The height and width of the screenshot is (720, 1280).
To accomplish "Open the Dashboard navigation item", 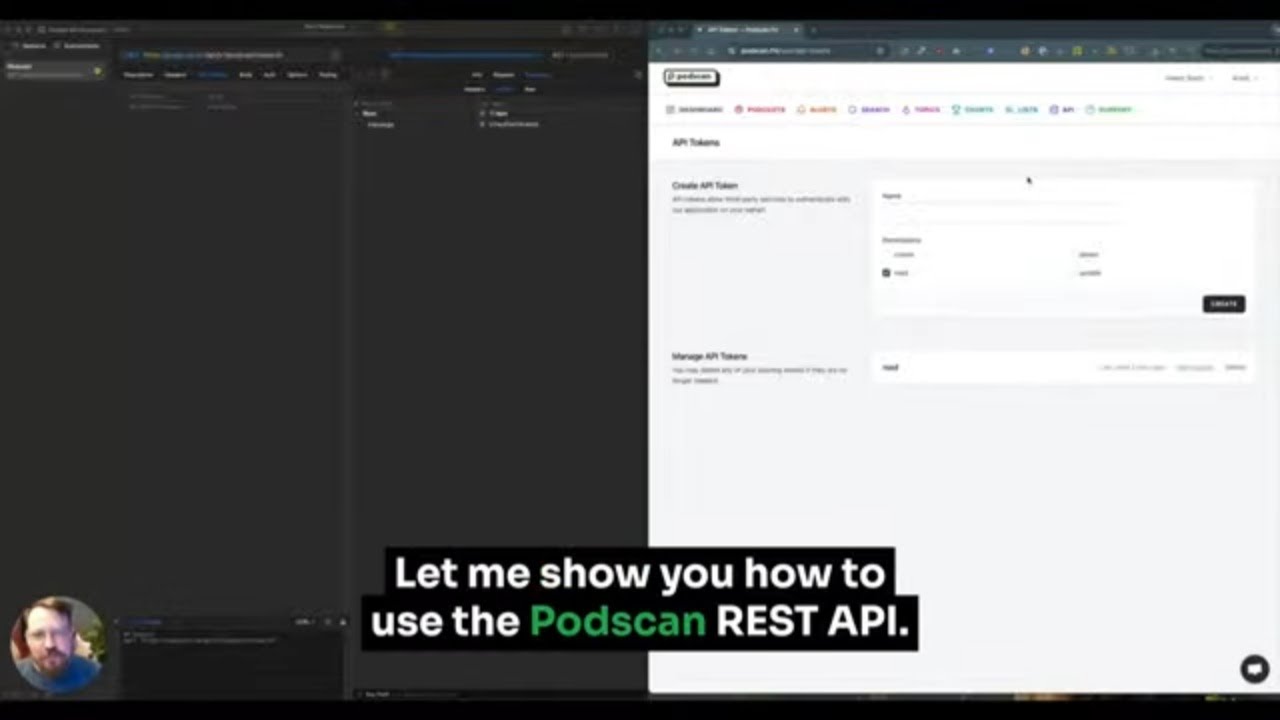I will point(695,110).
